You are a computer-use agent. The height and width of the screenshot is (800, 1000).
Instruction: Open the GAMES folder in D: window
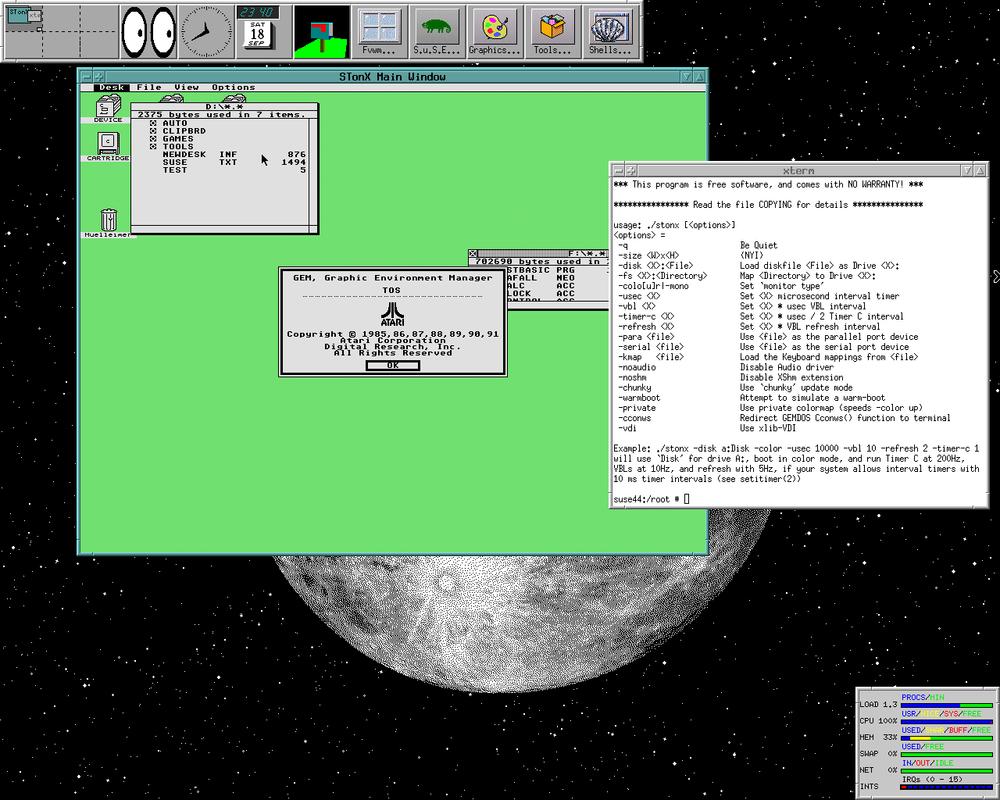(x=171, y=138)
